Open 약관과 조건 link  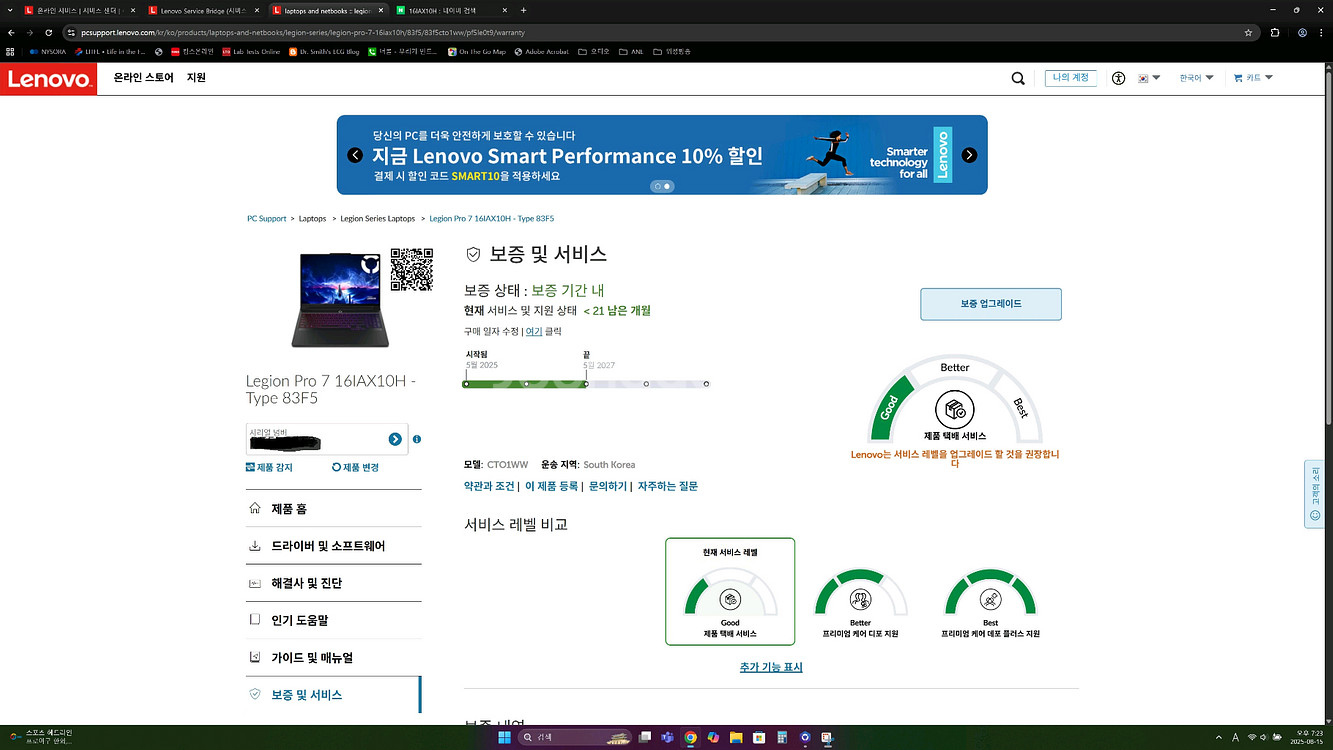(489, 486)
